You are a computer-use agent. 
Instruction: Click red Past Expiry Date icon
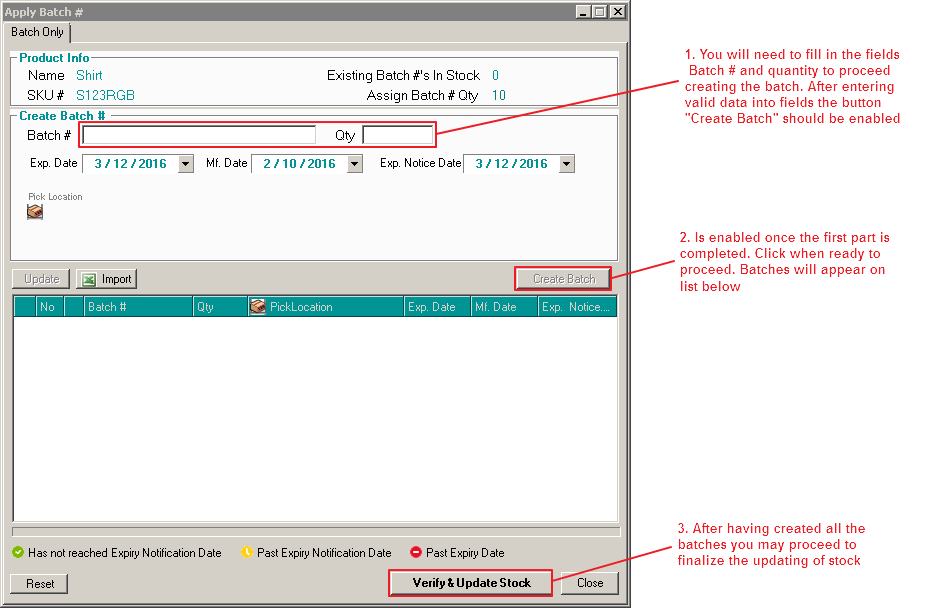click(415, 552)
